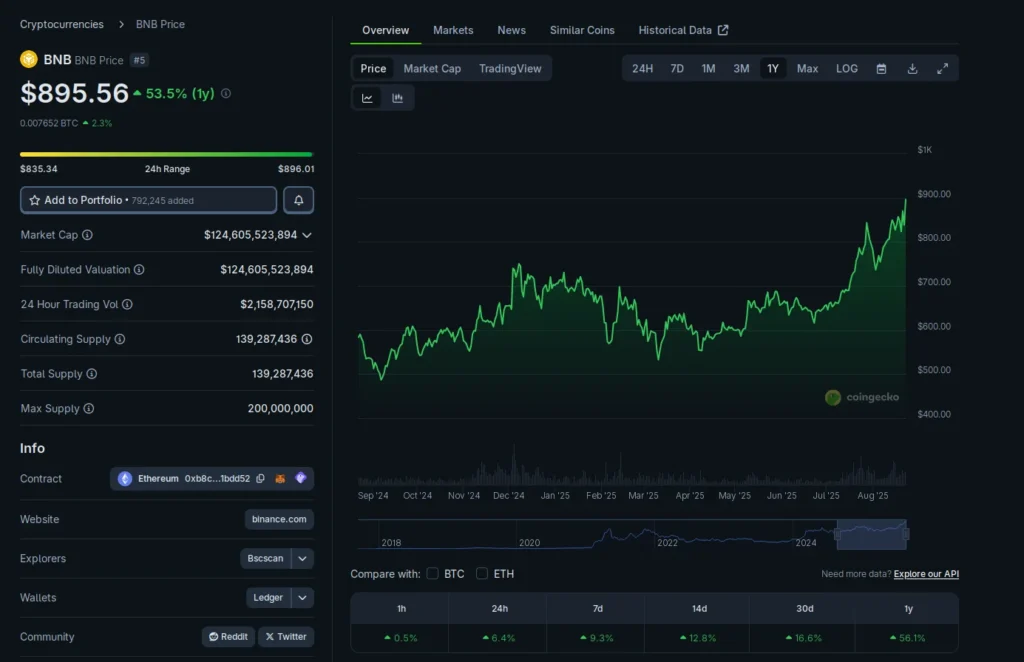Click the download chart data icon

(x=912, y=69)
